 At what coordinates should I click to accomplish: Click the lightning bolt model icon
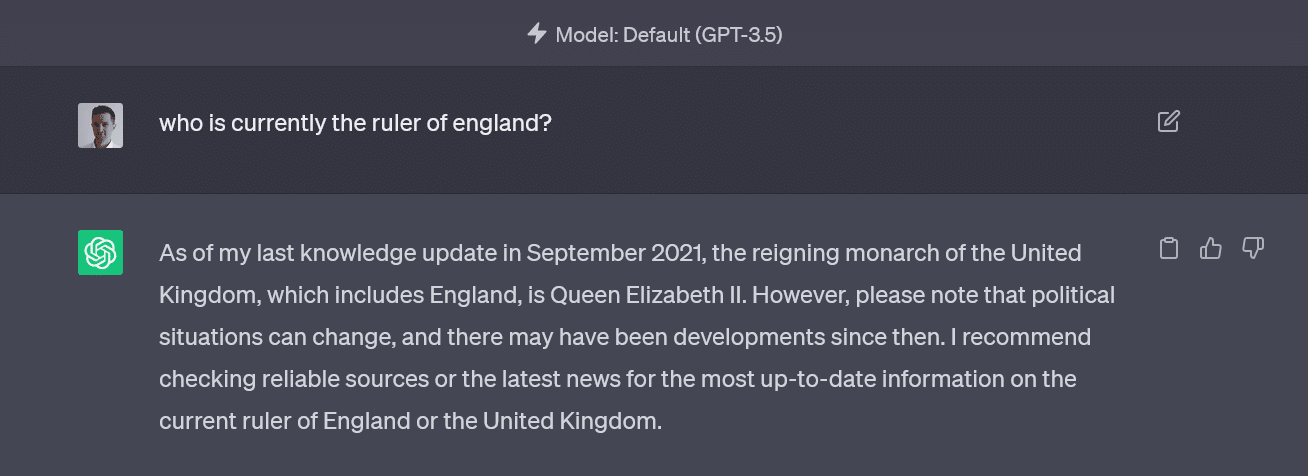coord(537,34)
